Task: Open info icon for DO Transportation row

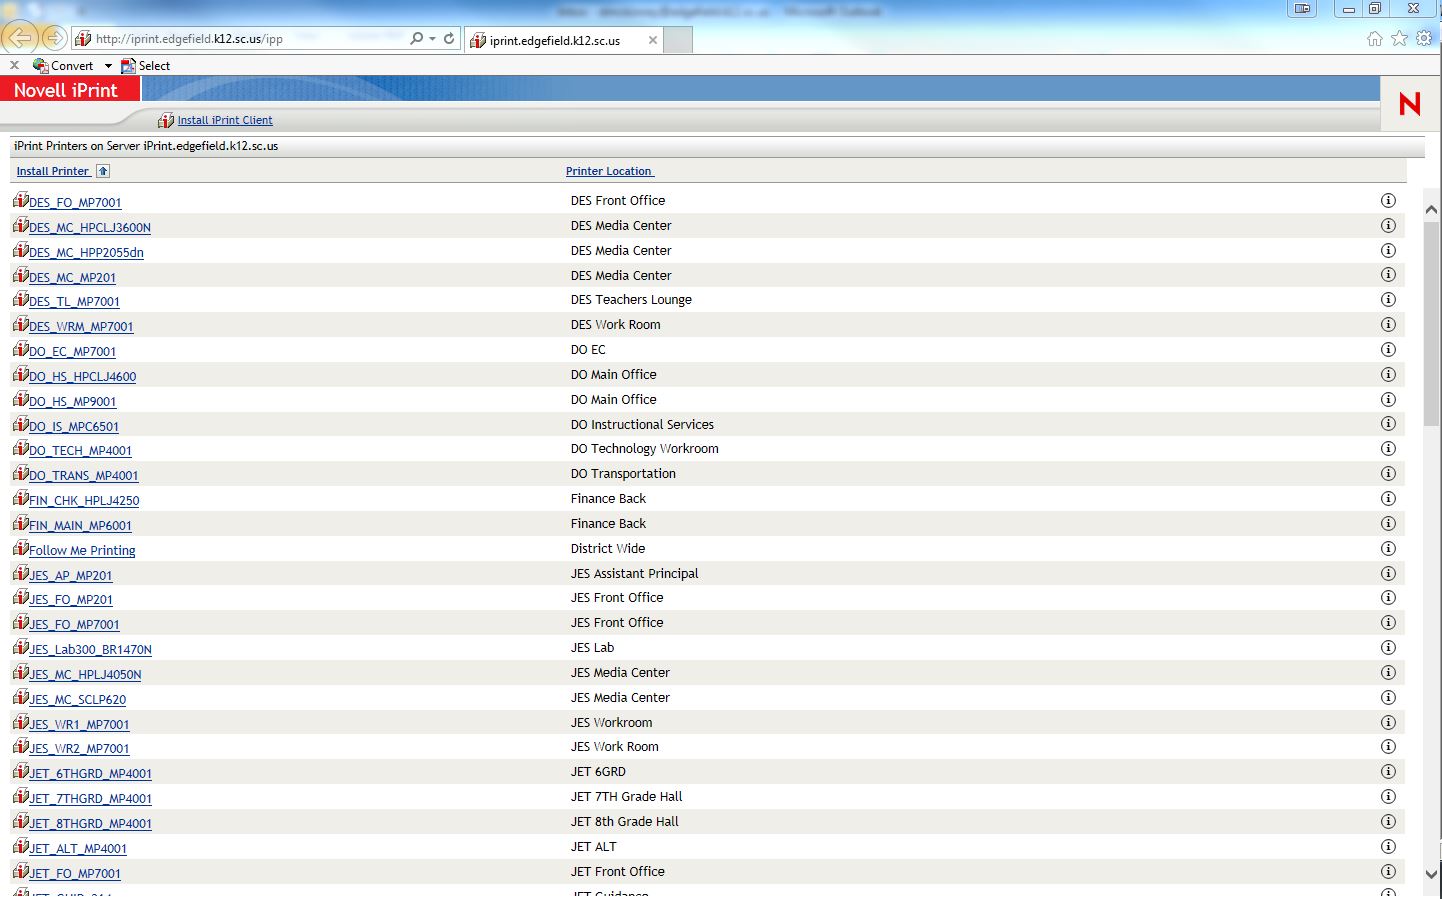Action: click(x=1388, y=474)
